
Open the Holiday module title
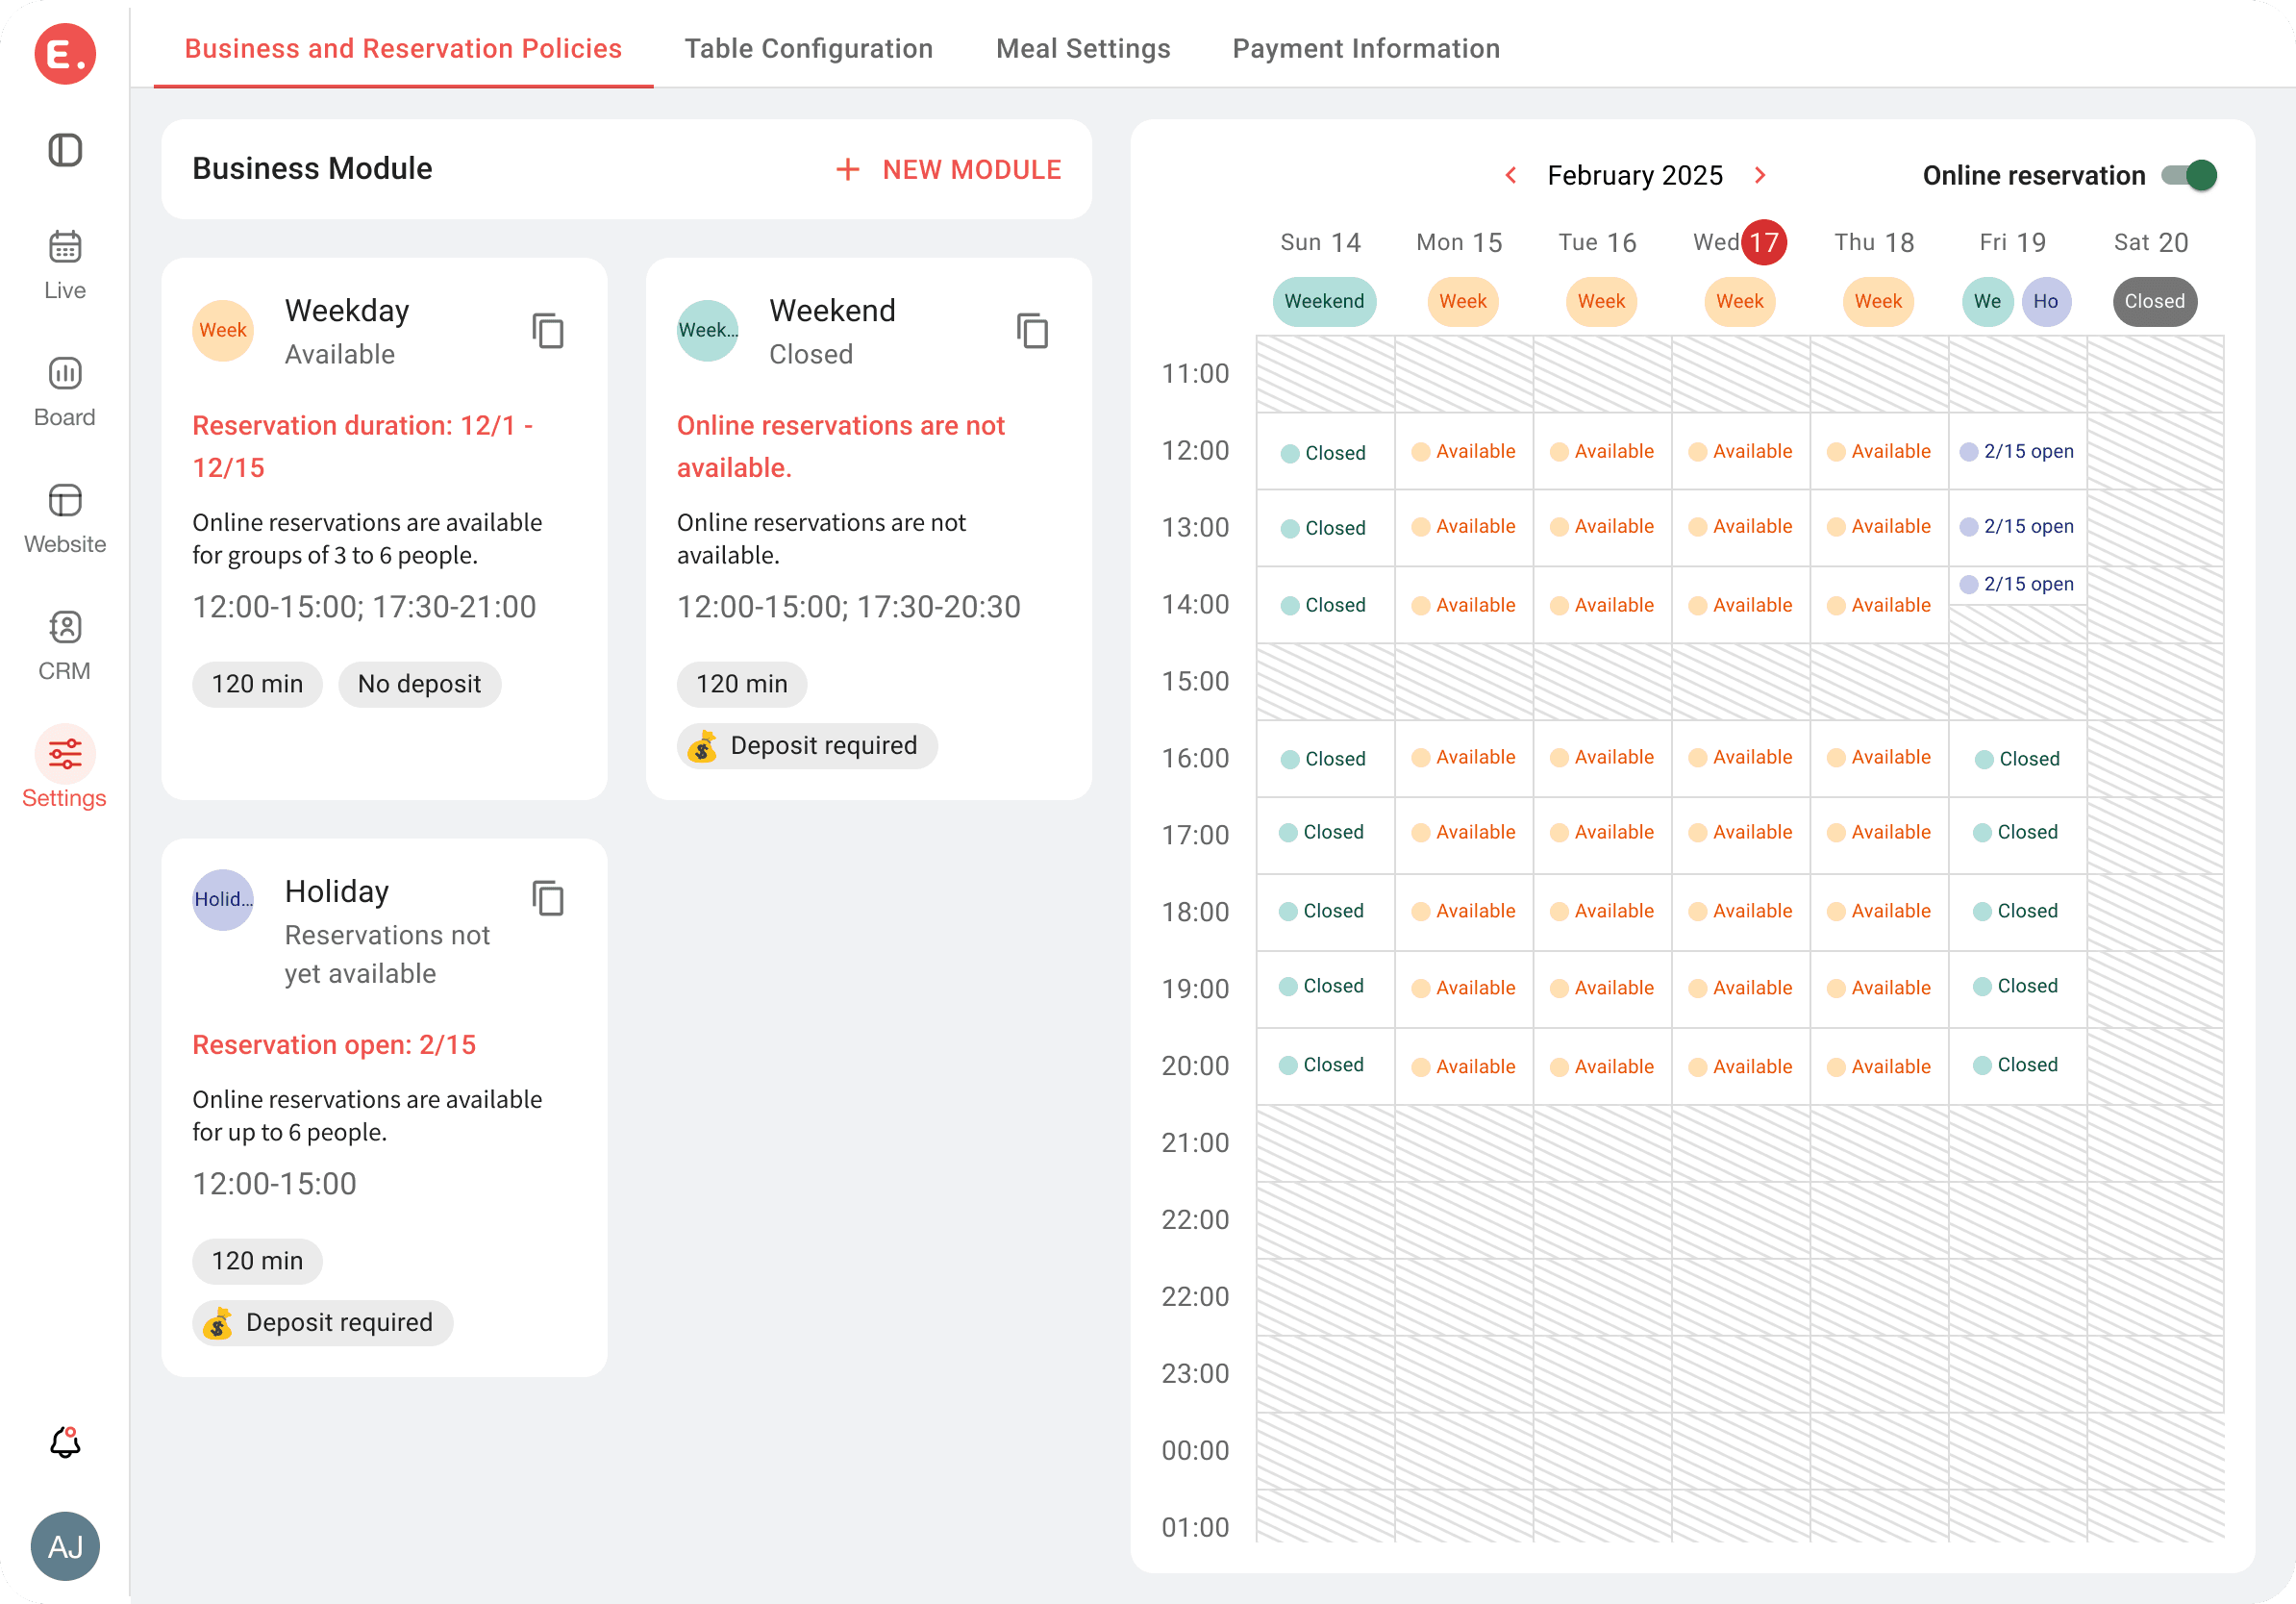click(x=337, y=891)
